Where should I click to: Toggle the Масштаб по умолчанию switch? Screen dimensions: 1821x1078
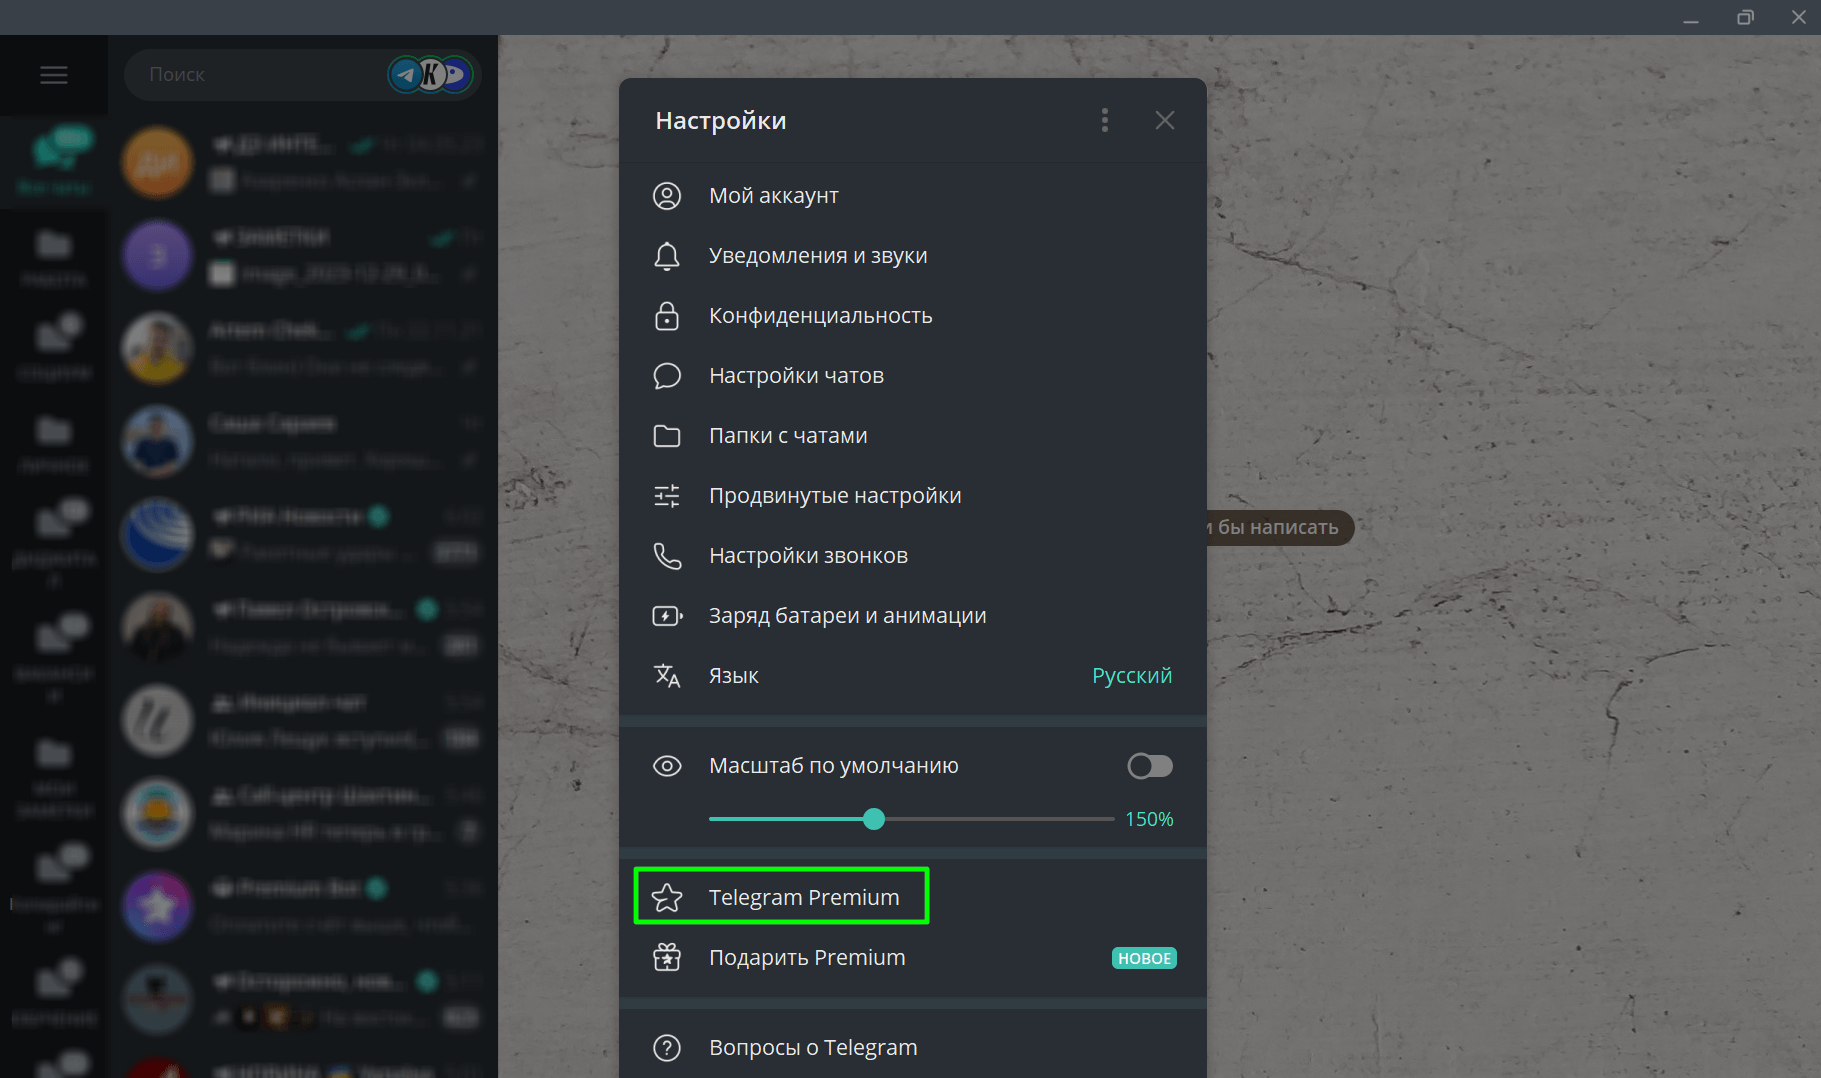[1150, 766]
